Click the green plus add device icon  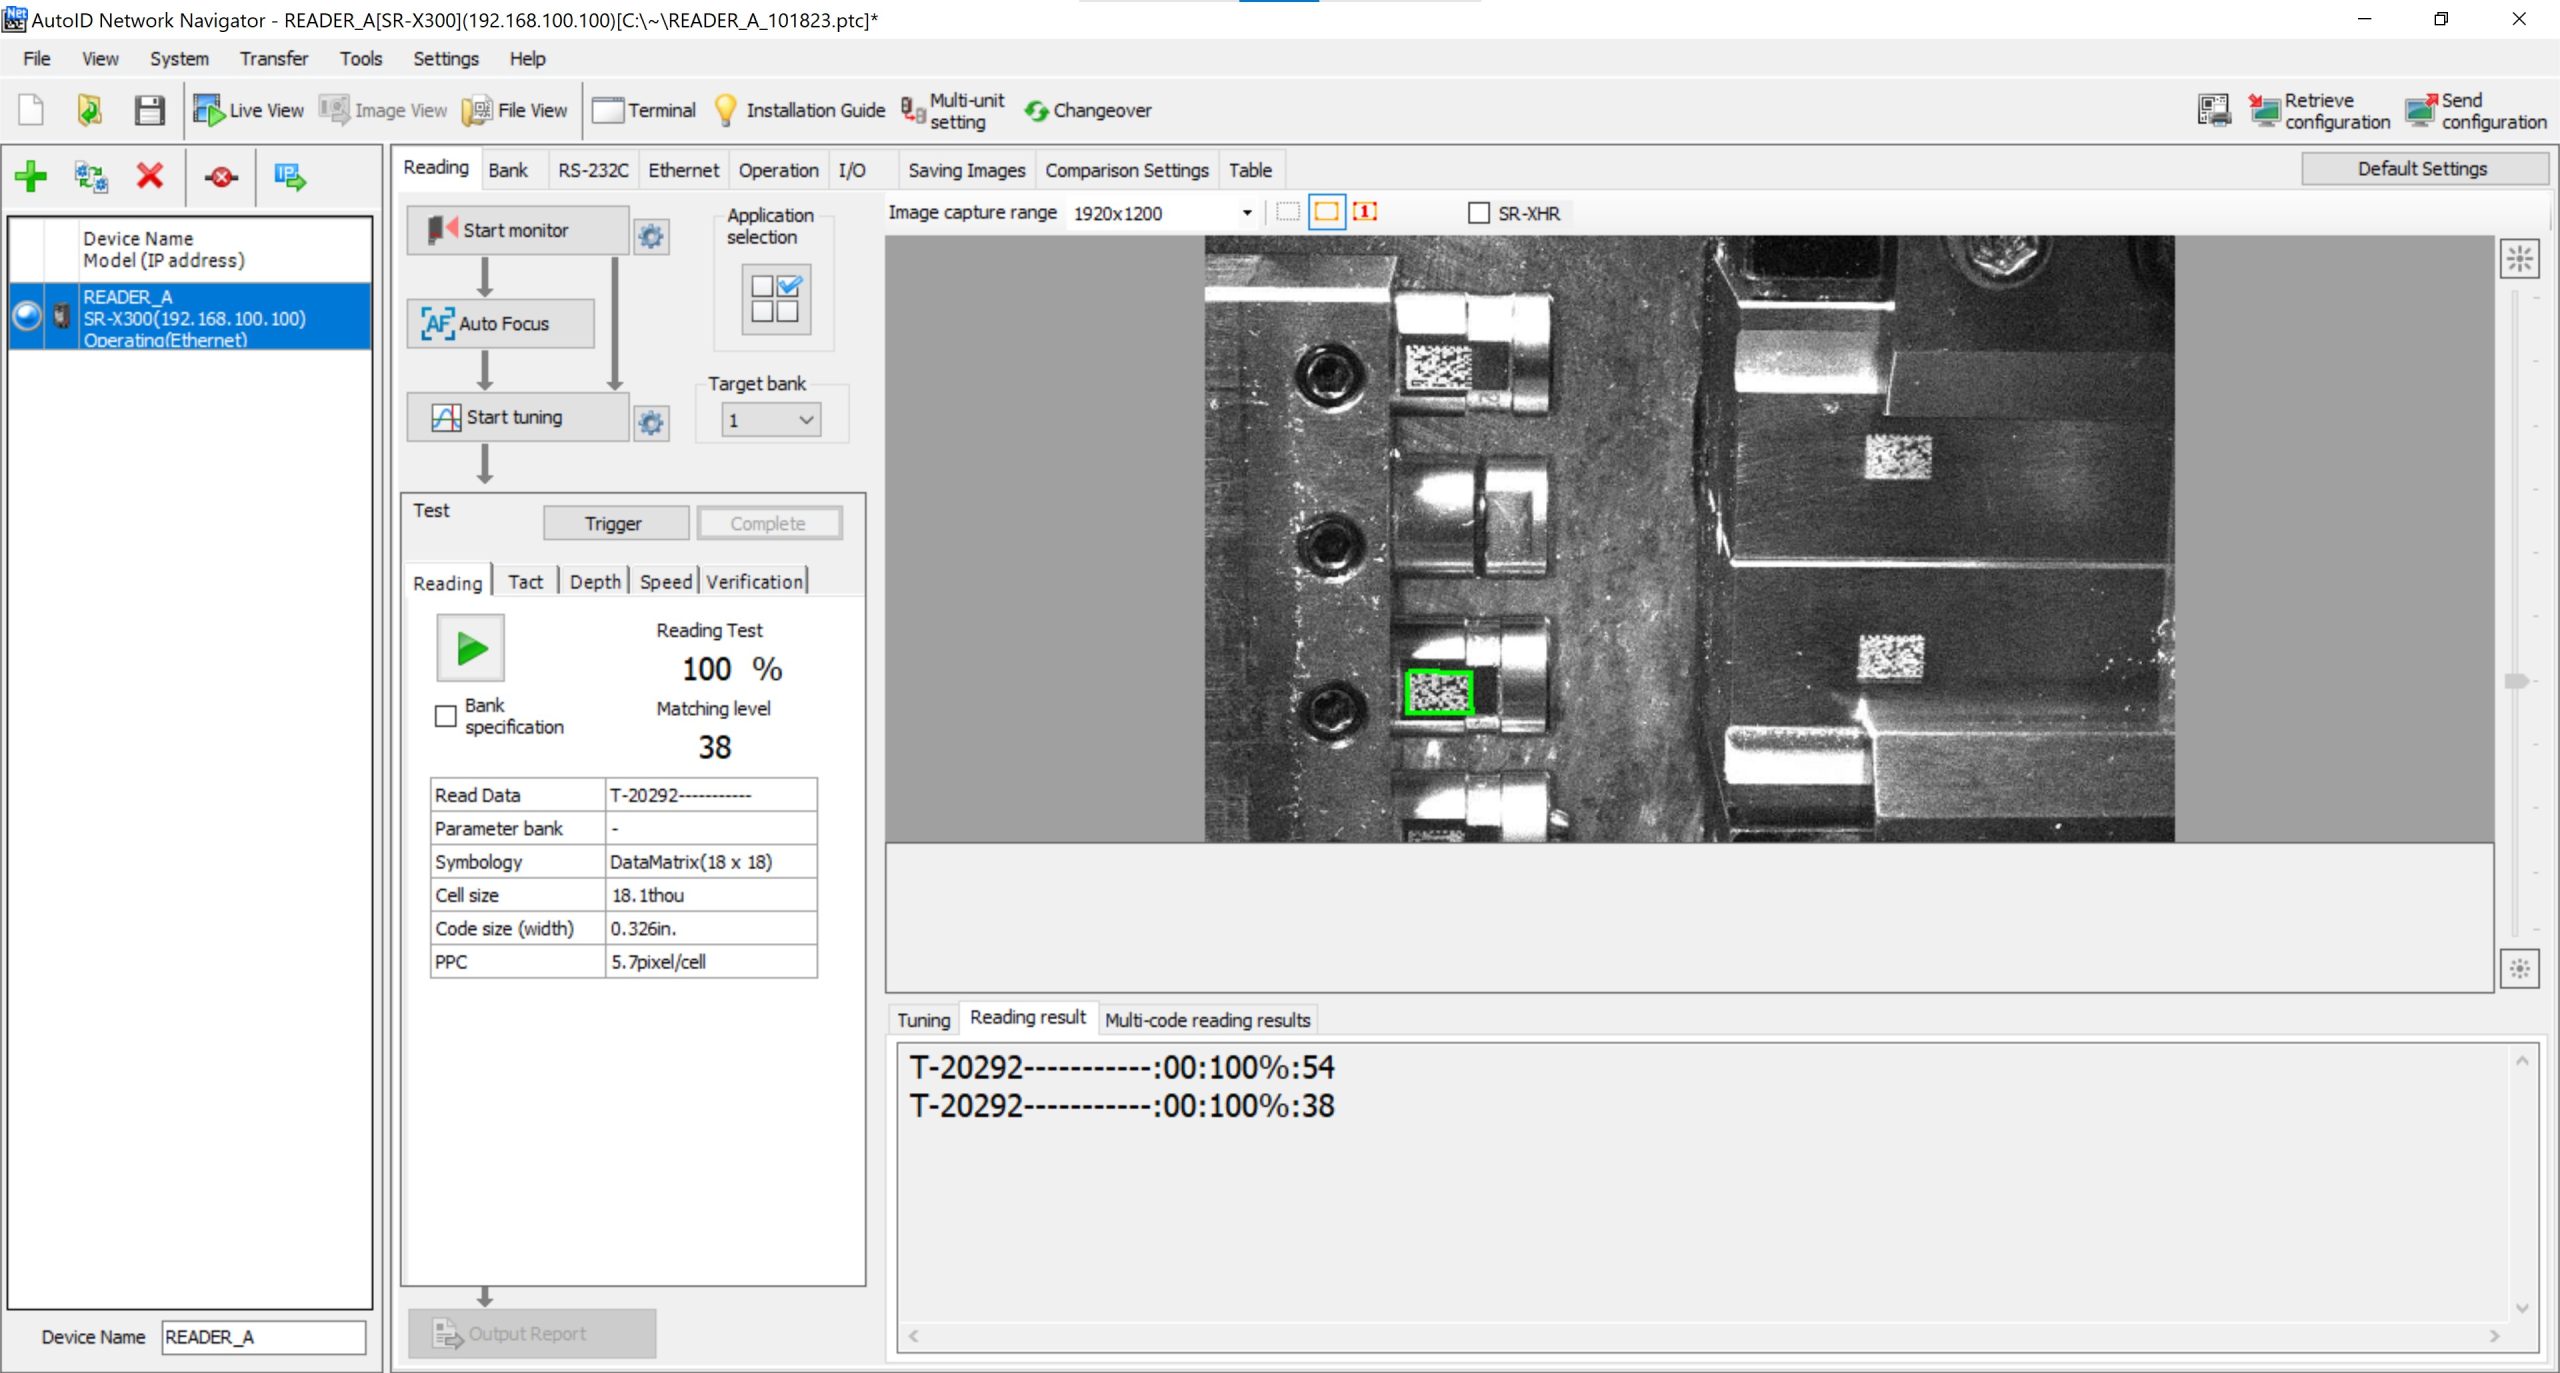tap(31, 177)
